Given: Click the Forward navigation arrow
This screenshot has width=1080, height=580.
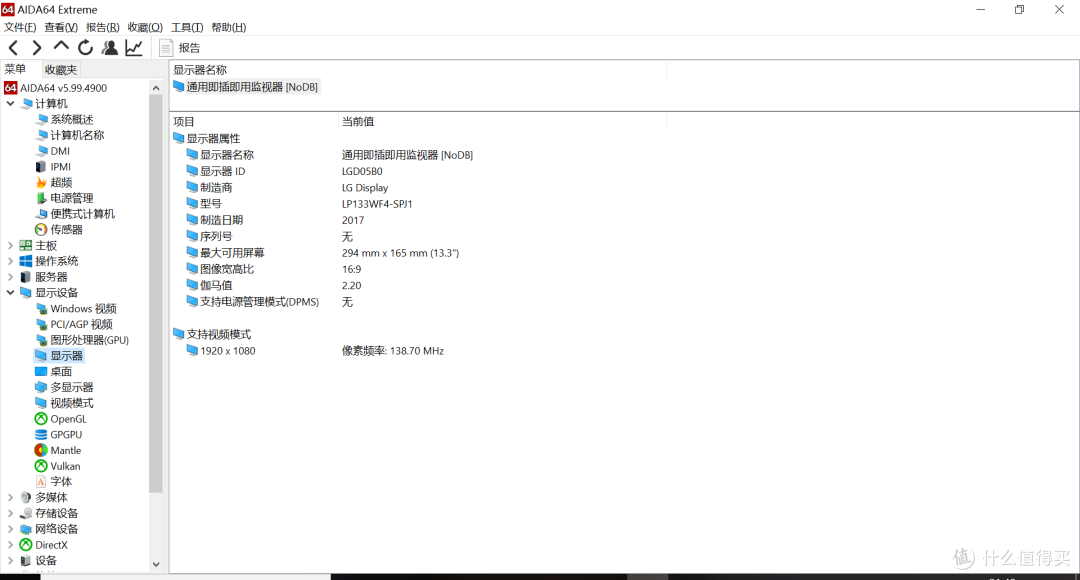Looking at the screenshot, I should [x=37, y=48].
